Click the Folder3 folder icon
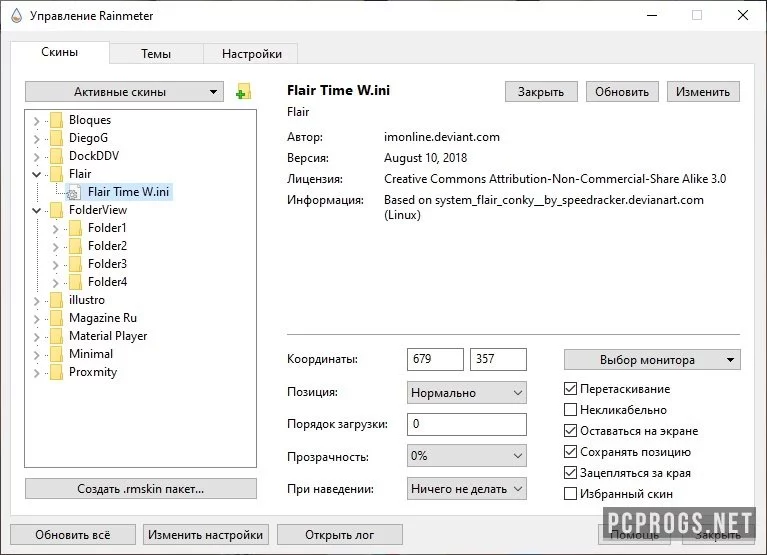This screenshot has width=767, height=555. click(x=75, y=265)
